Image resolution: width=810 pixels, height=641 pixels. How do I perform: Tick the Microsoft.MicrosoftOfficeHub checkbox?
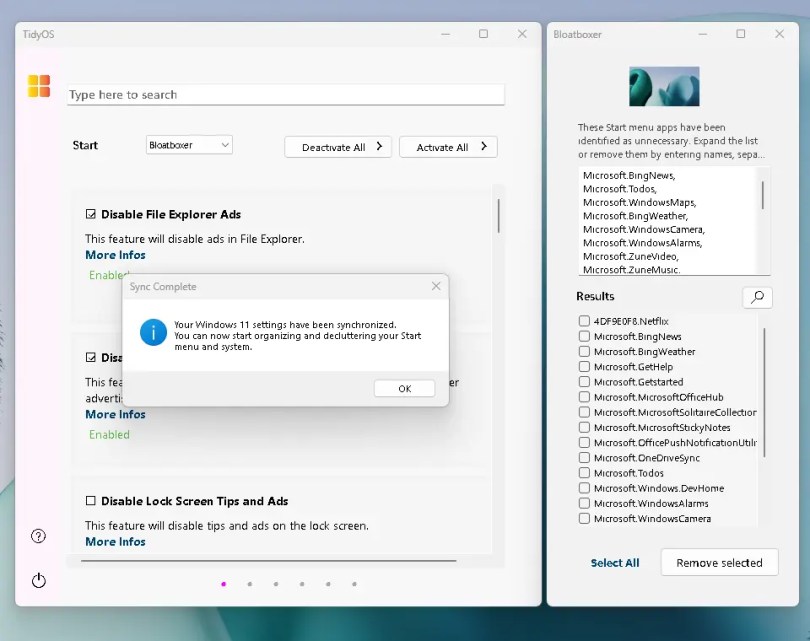click(584, 397)
